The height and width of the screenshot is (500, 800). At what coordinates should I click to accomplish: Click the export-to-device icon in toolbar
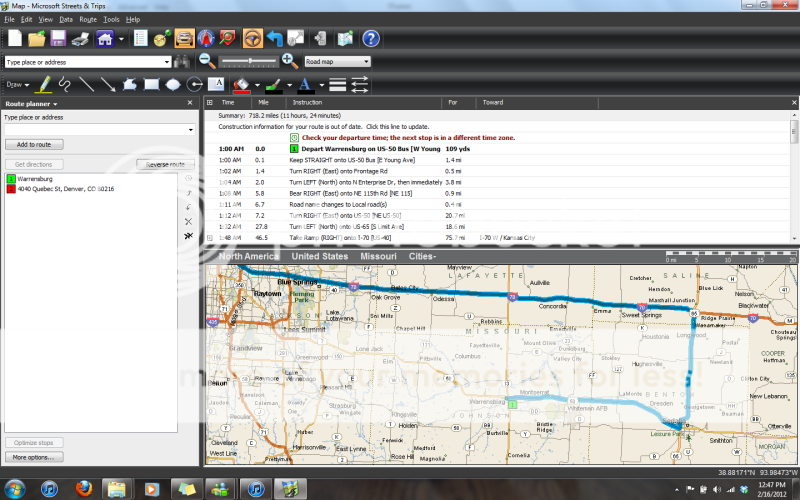pyautogui.click(x=320, y=38)
